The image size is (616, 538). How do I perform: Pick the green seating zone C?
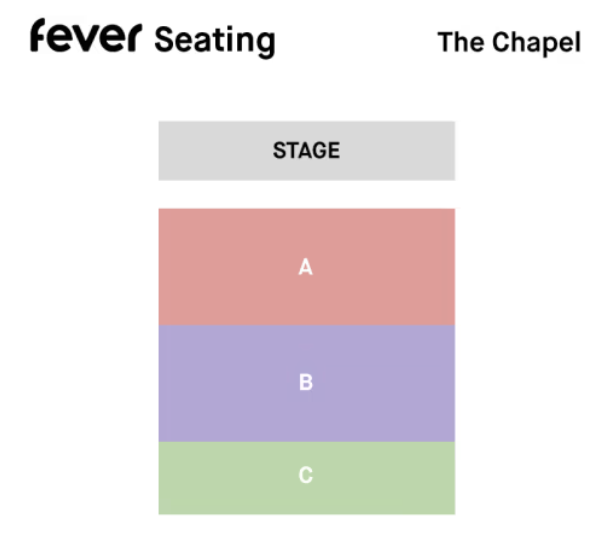pyautogui.click(x=307, y=478)
